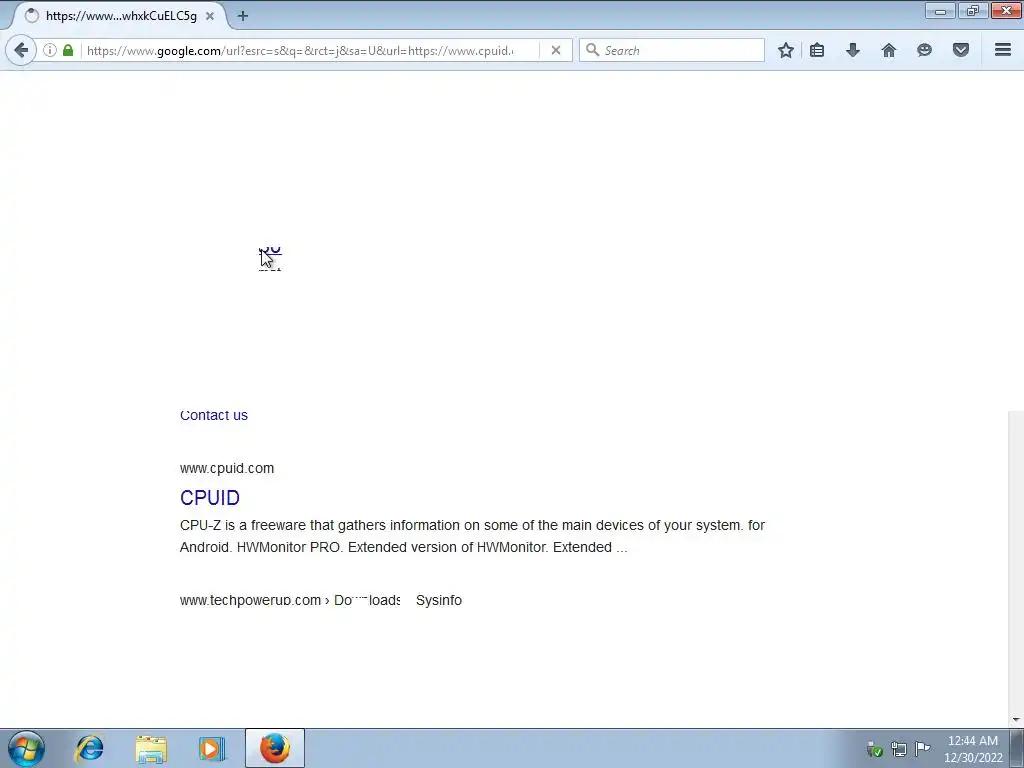Open a new tab with plus button
Screen dimensions: 1024x768
(x=243, y=16)
